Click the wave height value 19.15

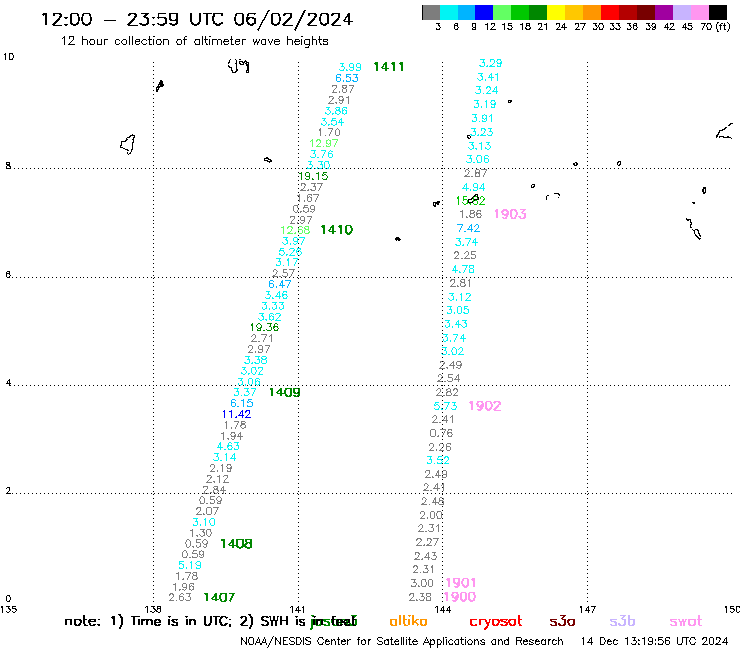tap(313, 176)
